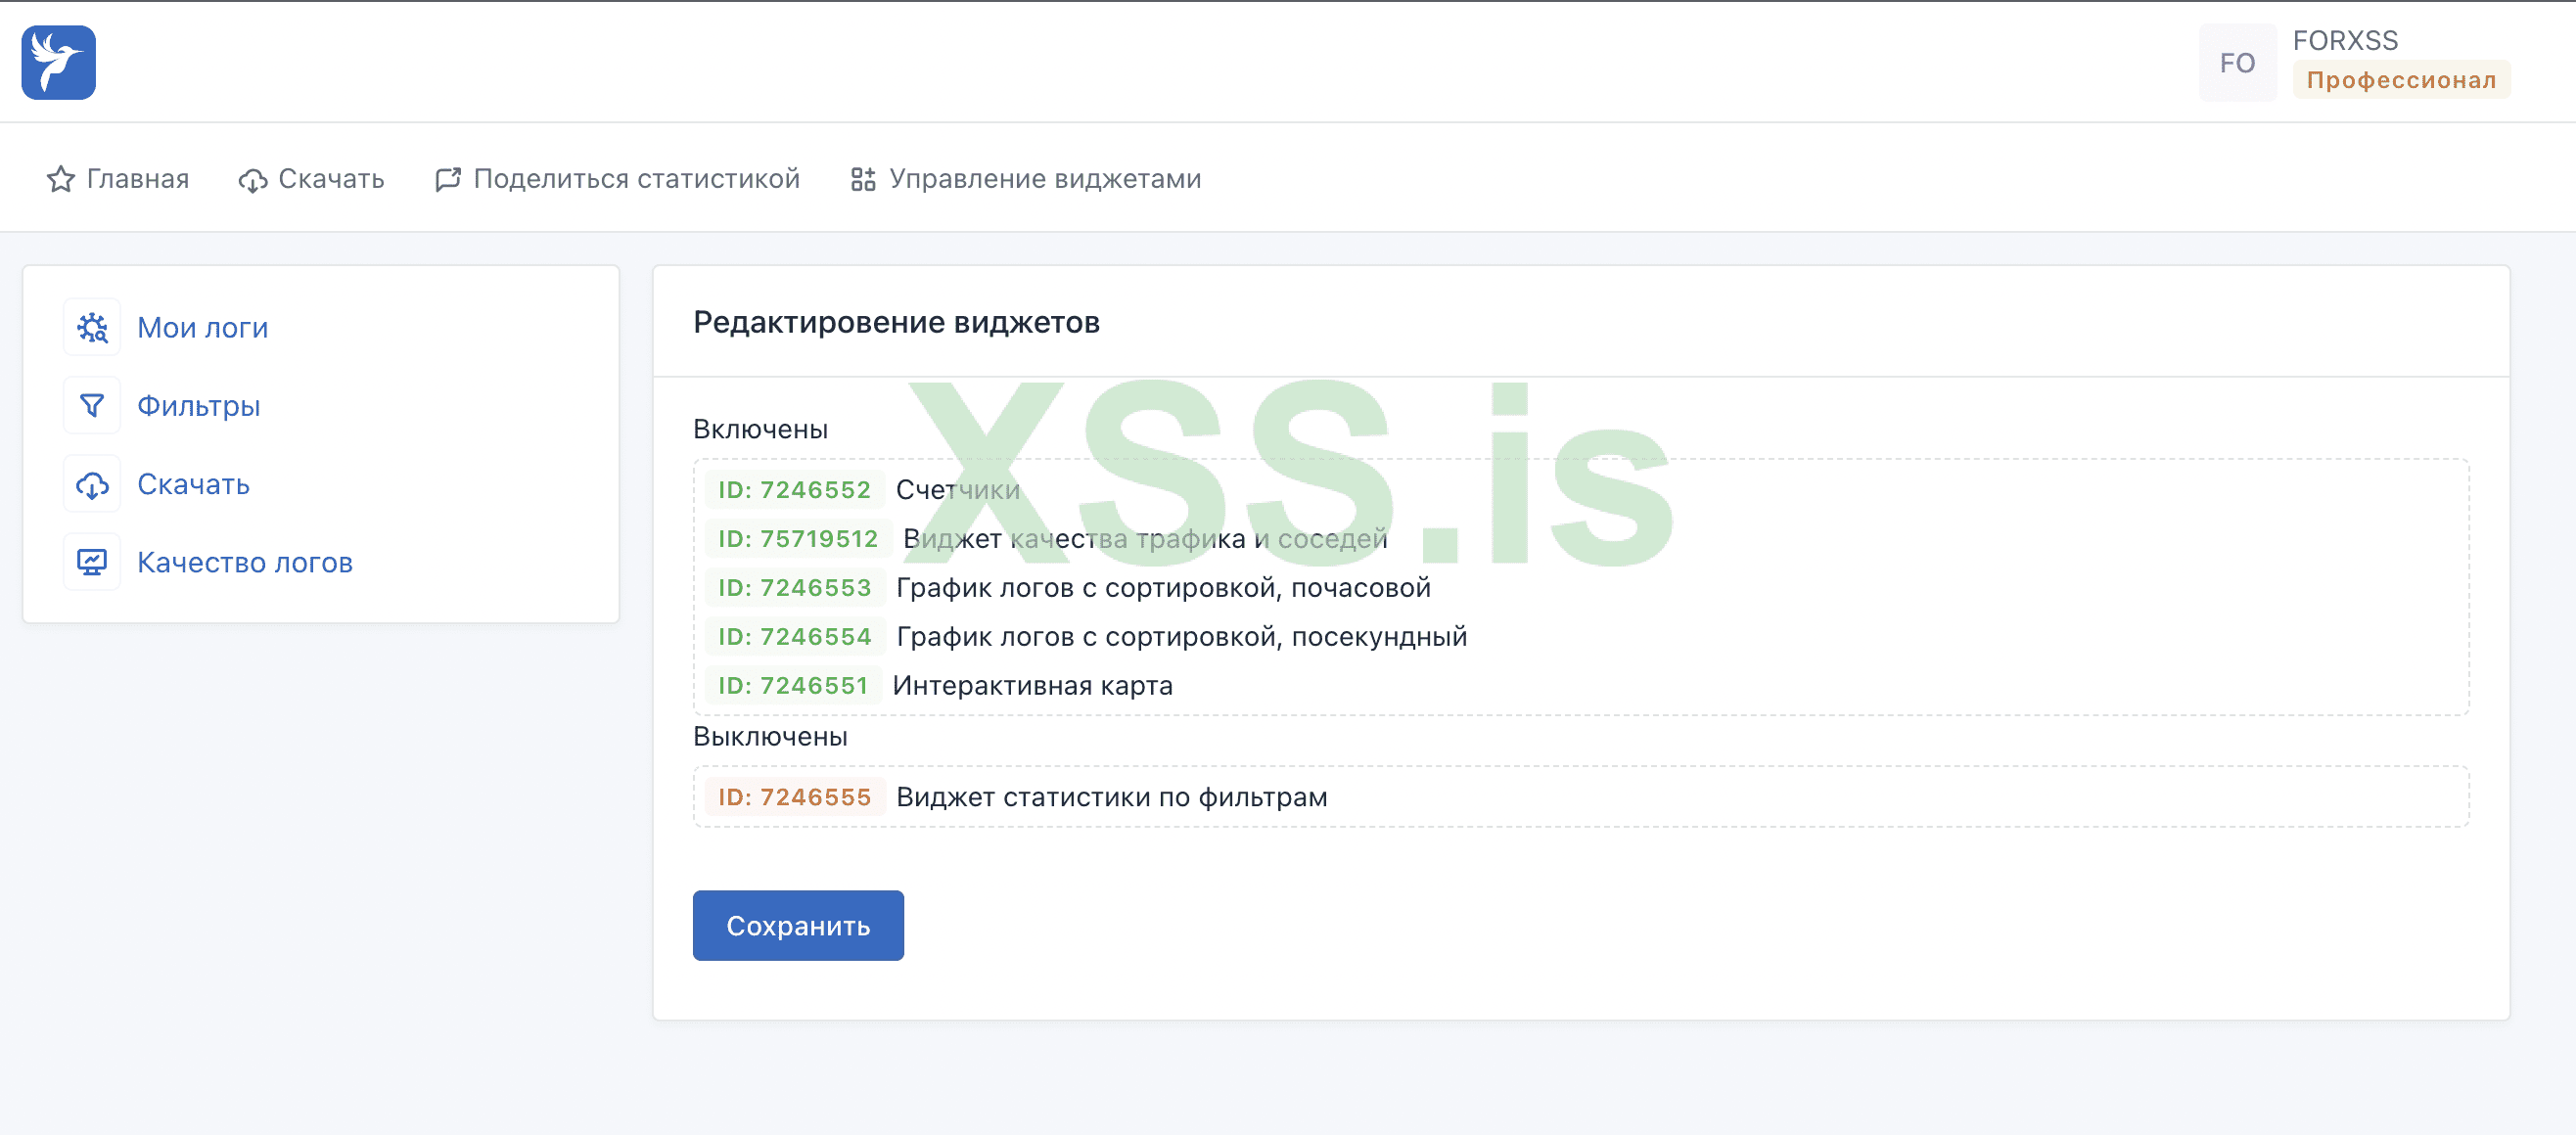Click the bug icon beside Мои логи
Viewport: 2576px width, 1135px height.
coord(92,327)
